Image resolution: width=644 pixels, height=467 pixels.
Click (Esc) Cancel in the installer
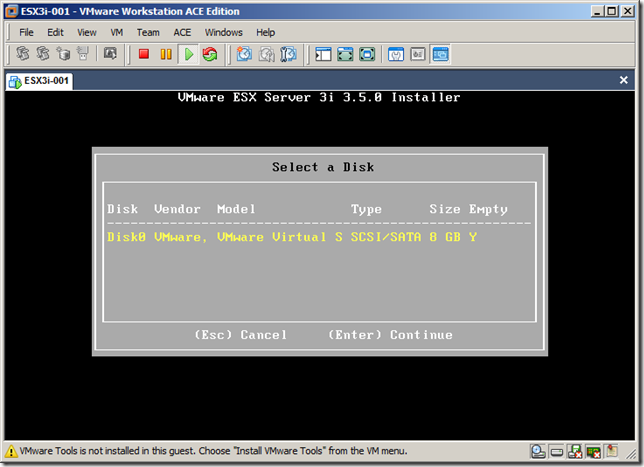coord(240,335)
